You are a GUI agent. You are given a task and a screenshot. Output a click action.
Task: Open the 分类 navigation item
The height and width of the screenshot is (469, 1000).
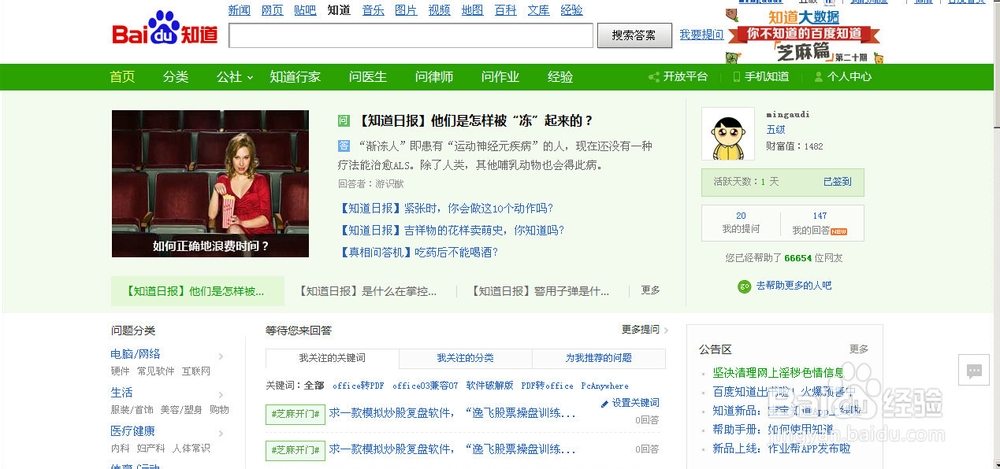click(175, 77)
